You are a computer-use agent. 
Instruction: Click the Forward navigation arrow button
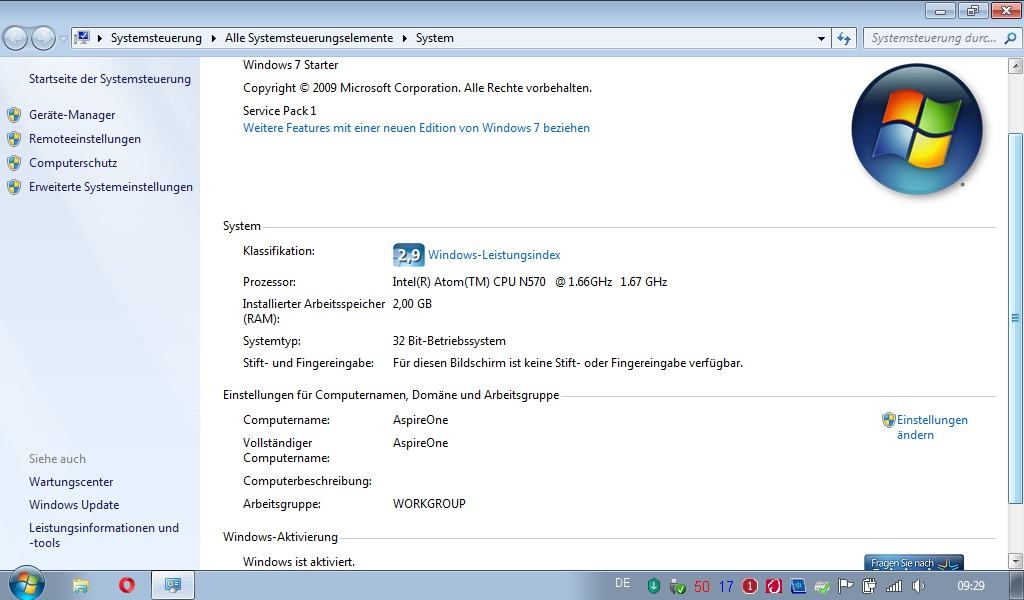pyautogui.click(x=43, y=39)
